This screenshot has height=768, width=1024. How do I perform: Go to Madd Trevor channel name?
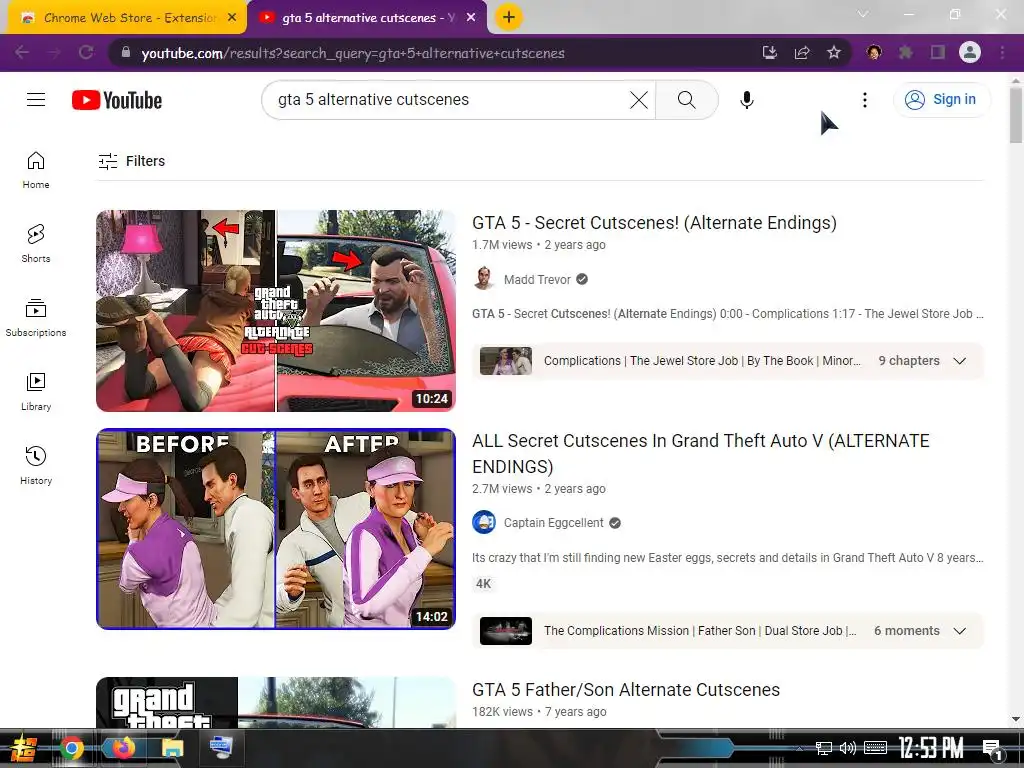pos(537,280)
